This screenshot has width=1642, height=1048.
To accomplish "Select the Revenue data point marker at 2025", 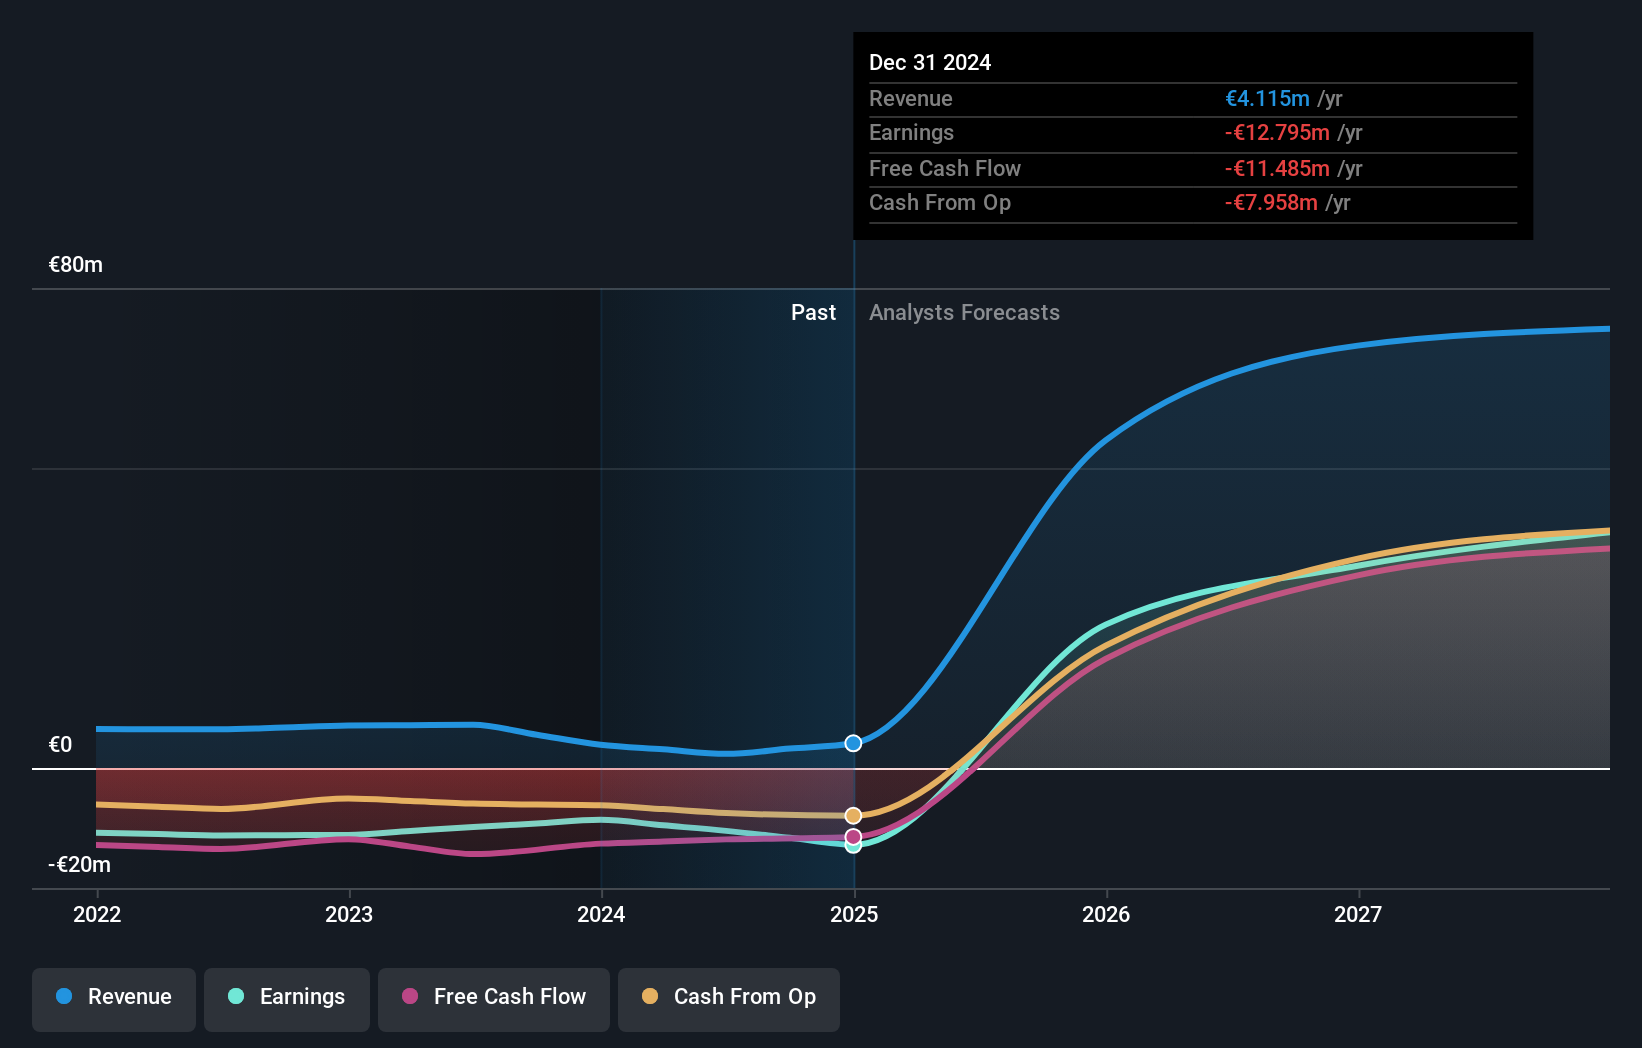I will [x=853, y=743].
